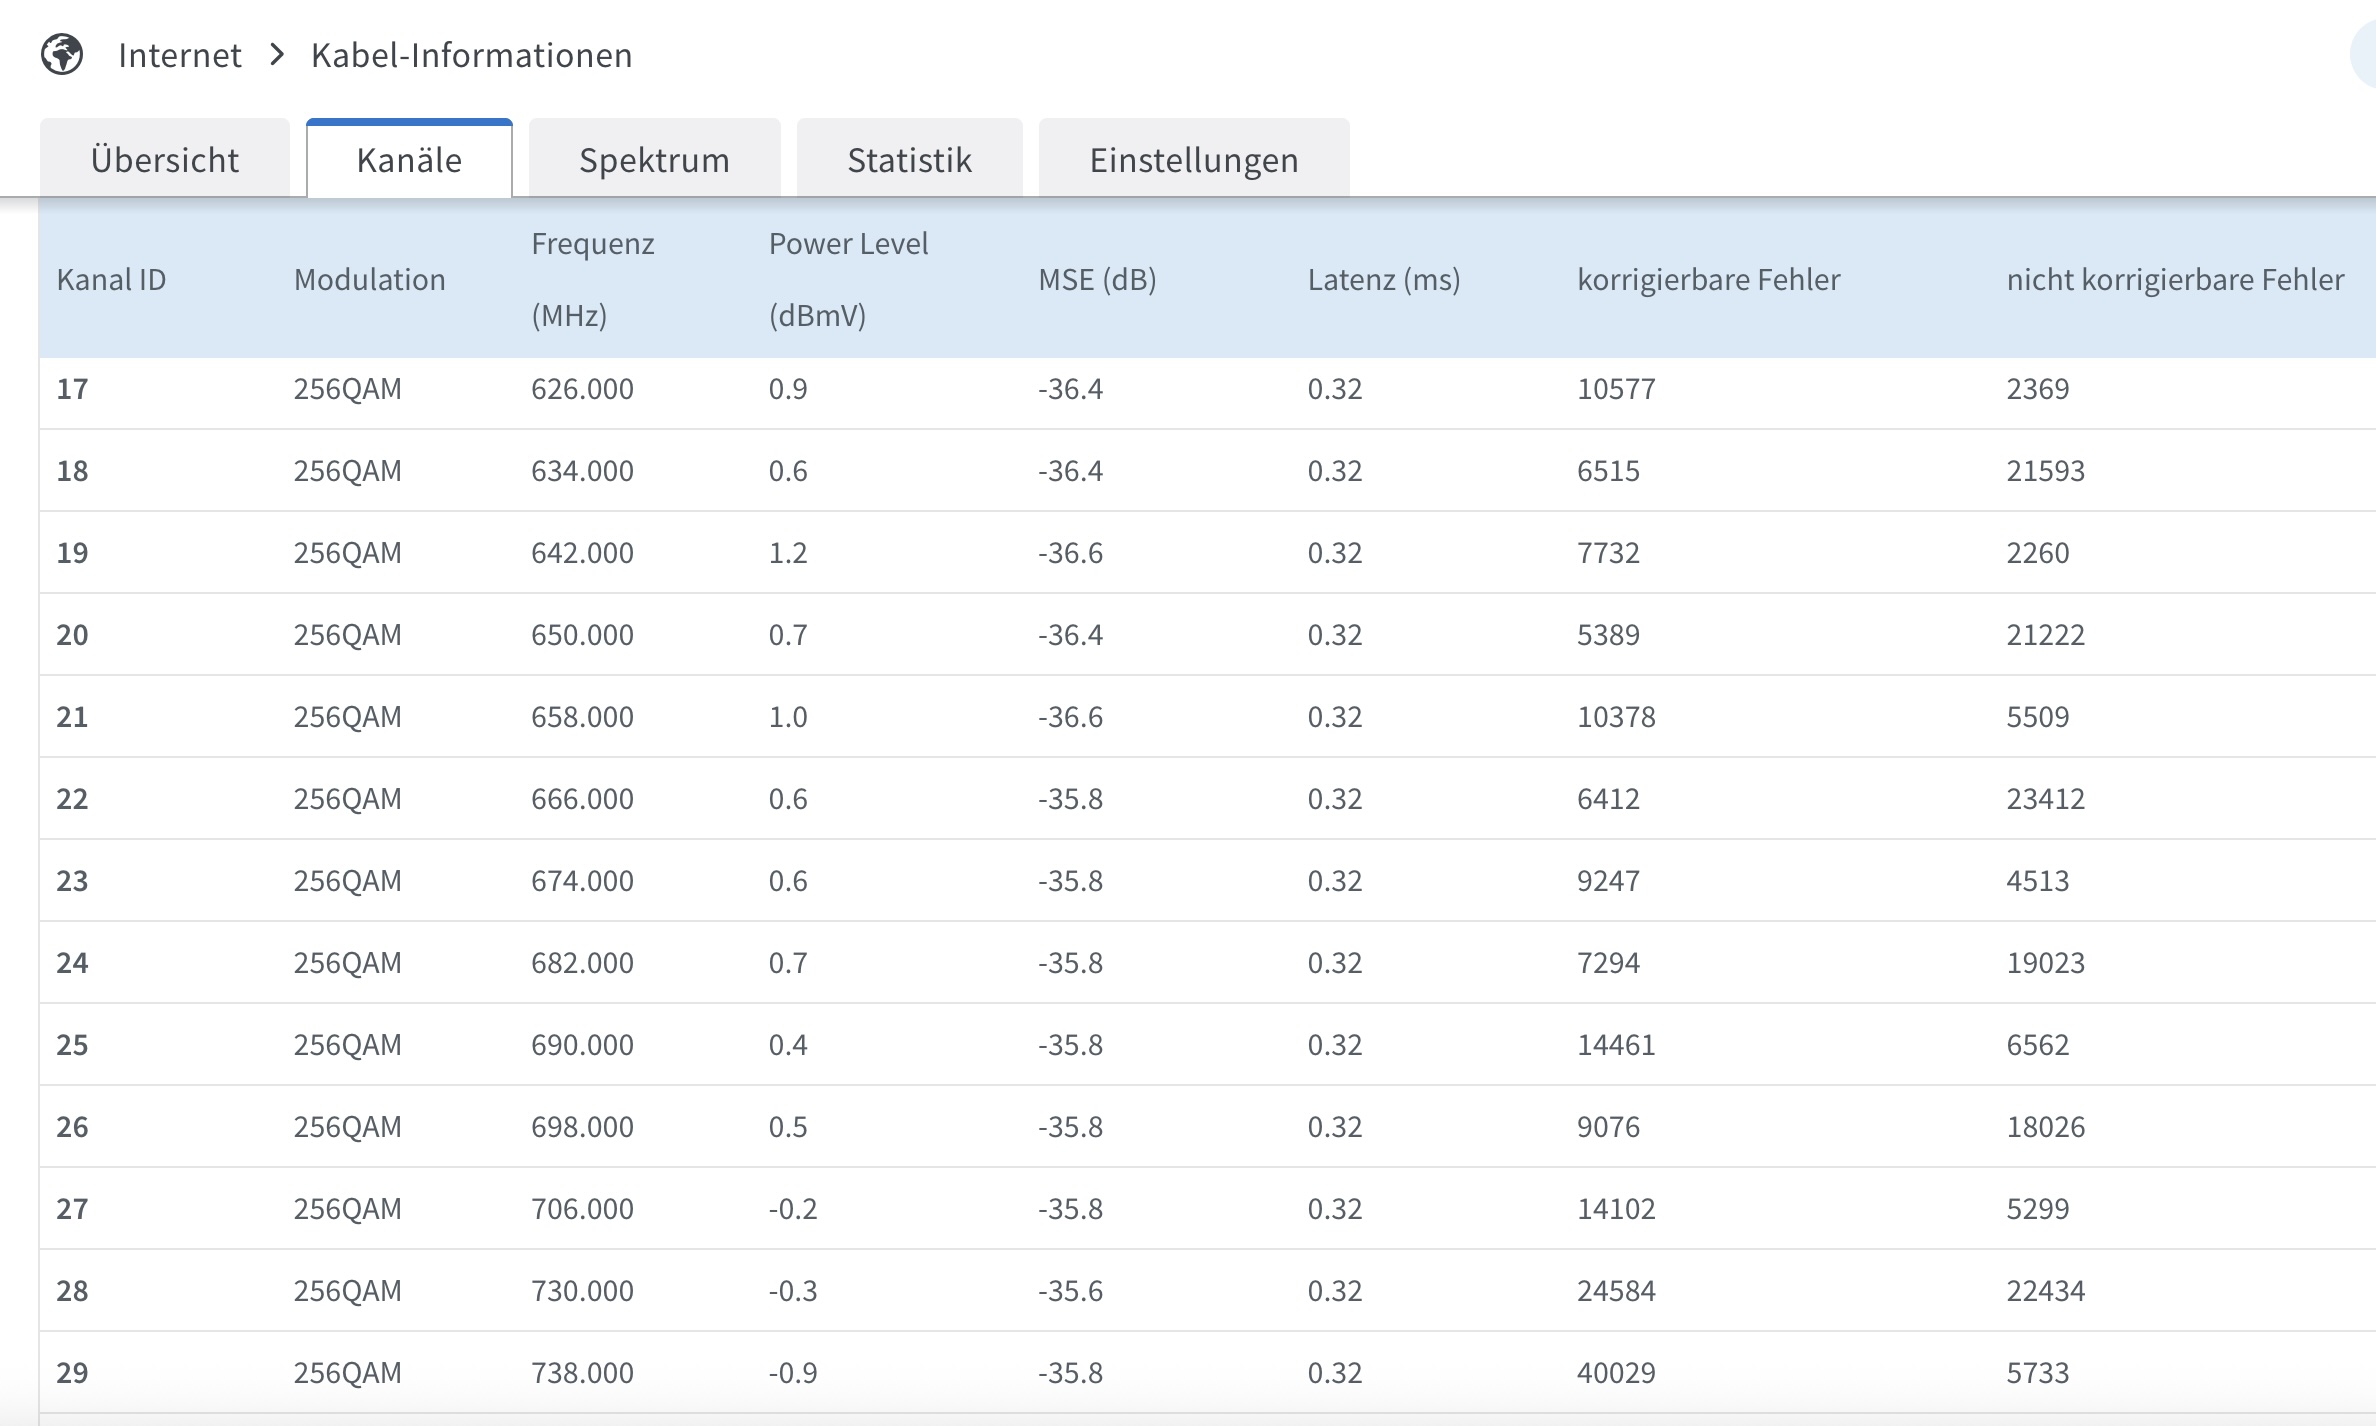This screenshot has width=2376, height=1426.
Task: Open the Internet breadcrumb link
Action: click(180, 55)
